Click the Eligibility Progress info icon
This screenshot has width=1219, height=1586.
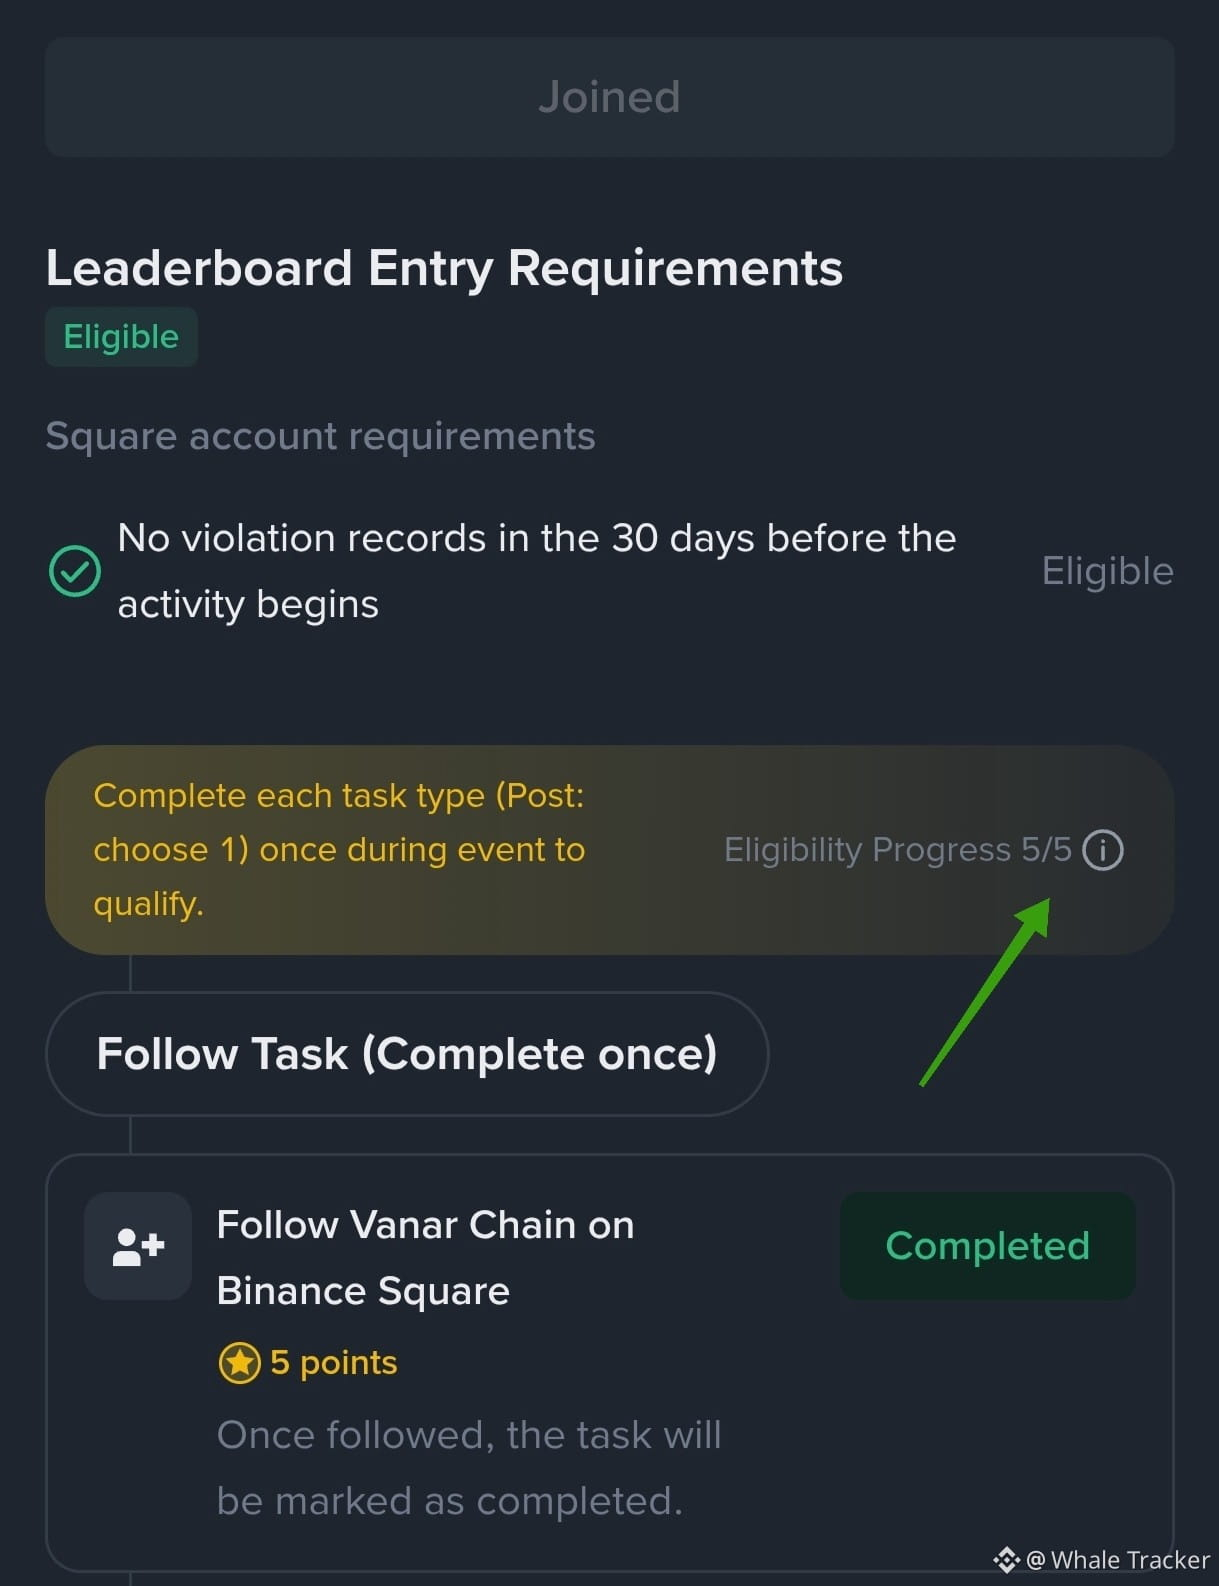1103,850
